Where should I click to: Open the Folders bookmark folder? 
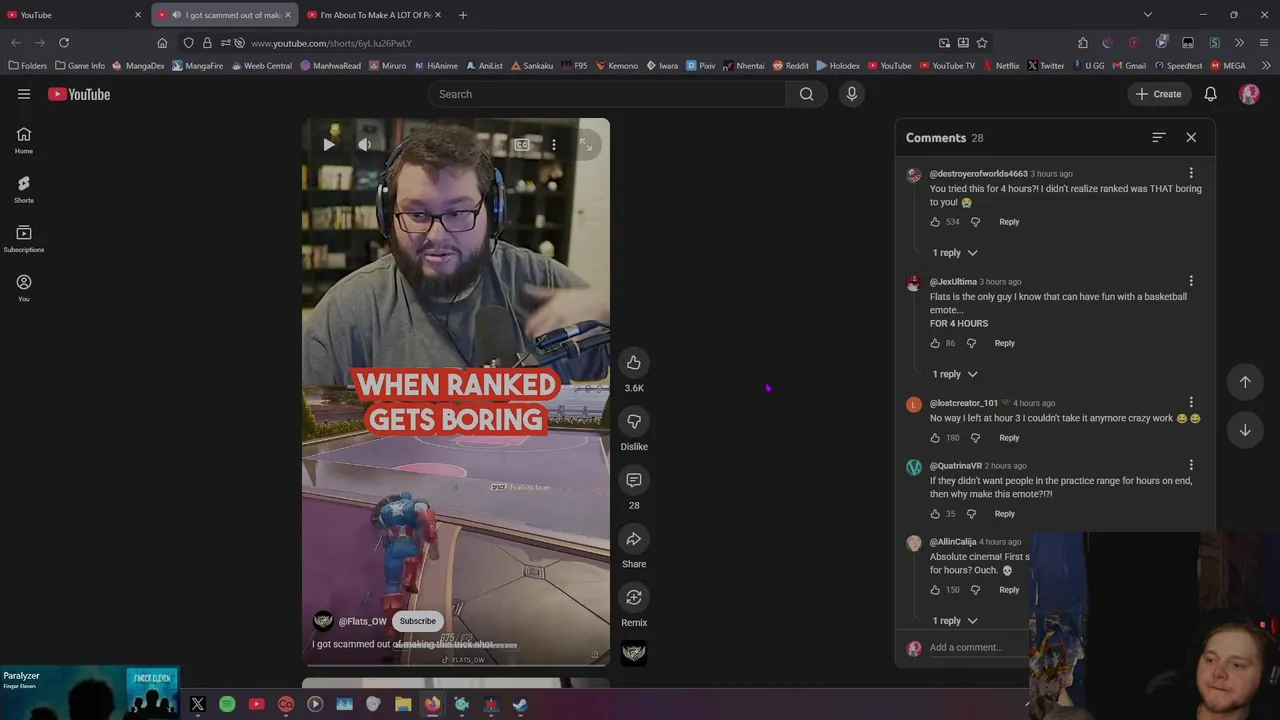(x=27, y=66)
